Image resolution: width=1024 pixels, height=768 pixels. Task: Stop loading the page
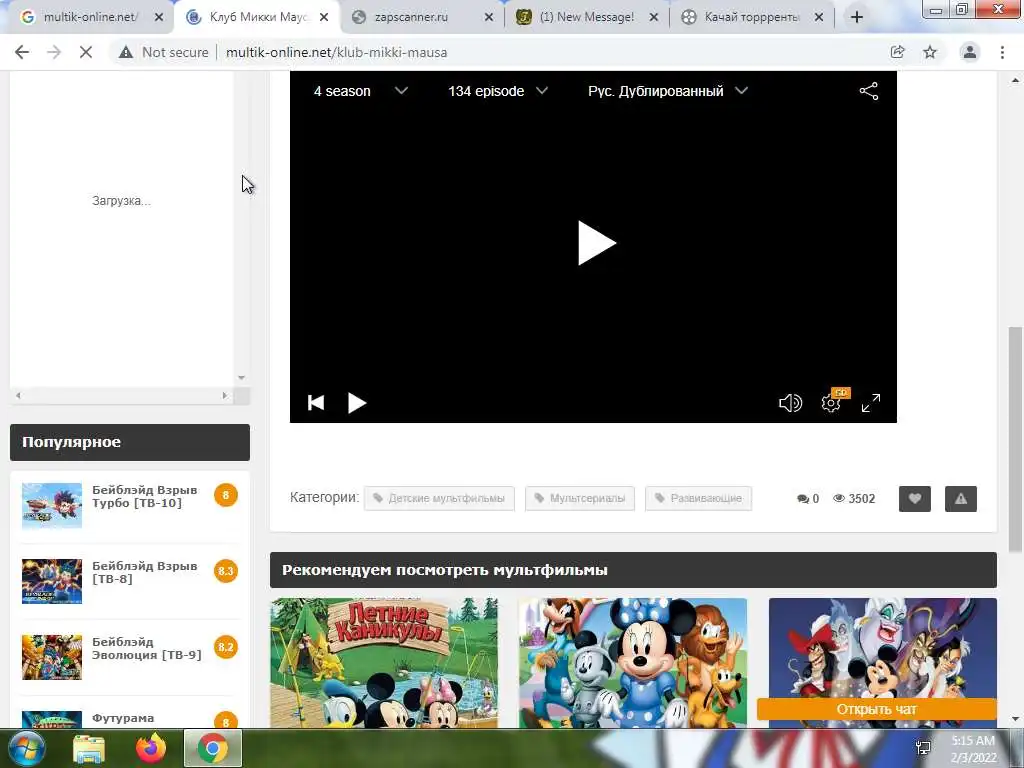coord(86,52)
